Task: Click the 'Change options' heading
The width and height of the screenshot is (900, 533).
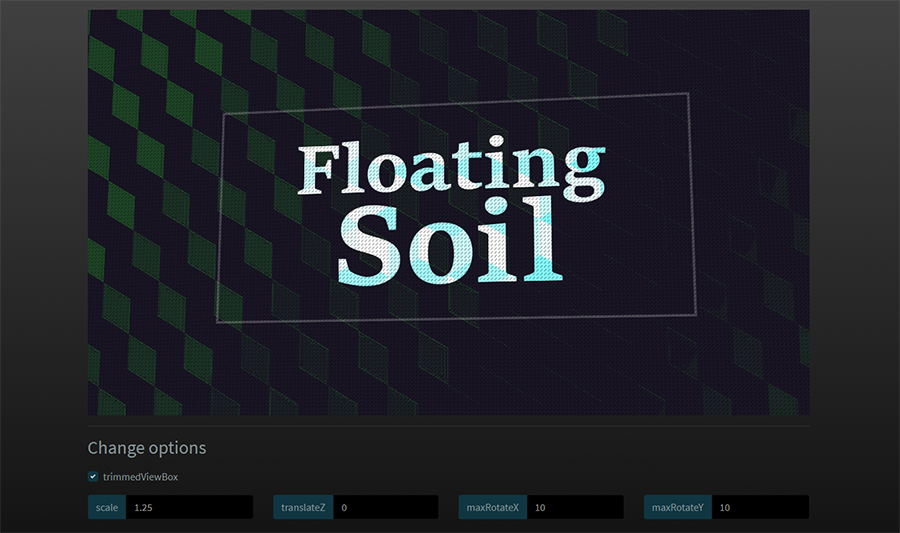Action: [147, 448]
